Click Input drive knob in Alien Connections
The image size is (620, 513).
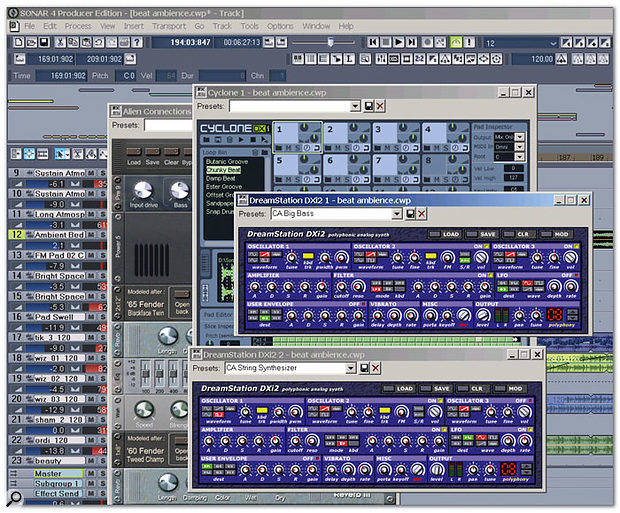tap(143, 191)
